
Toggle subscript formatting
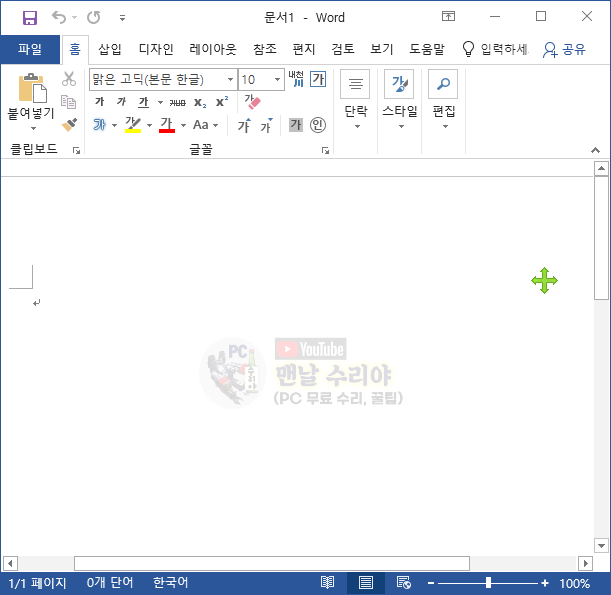(x=200, y=102)
